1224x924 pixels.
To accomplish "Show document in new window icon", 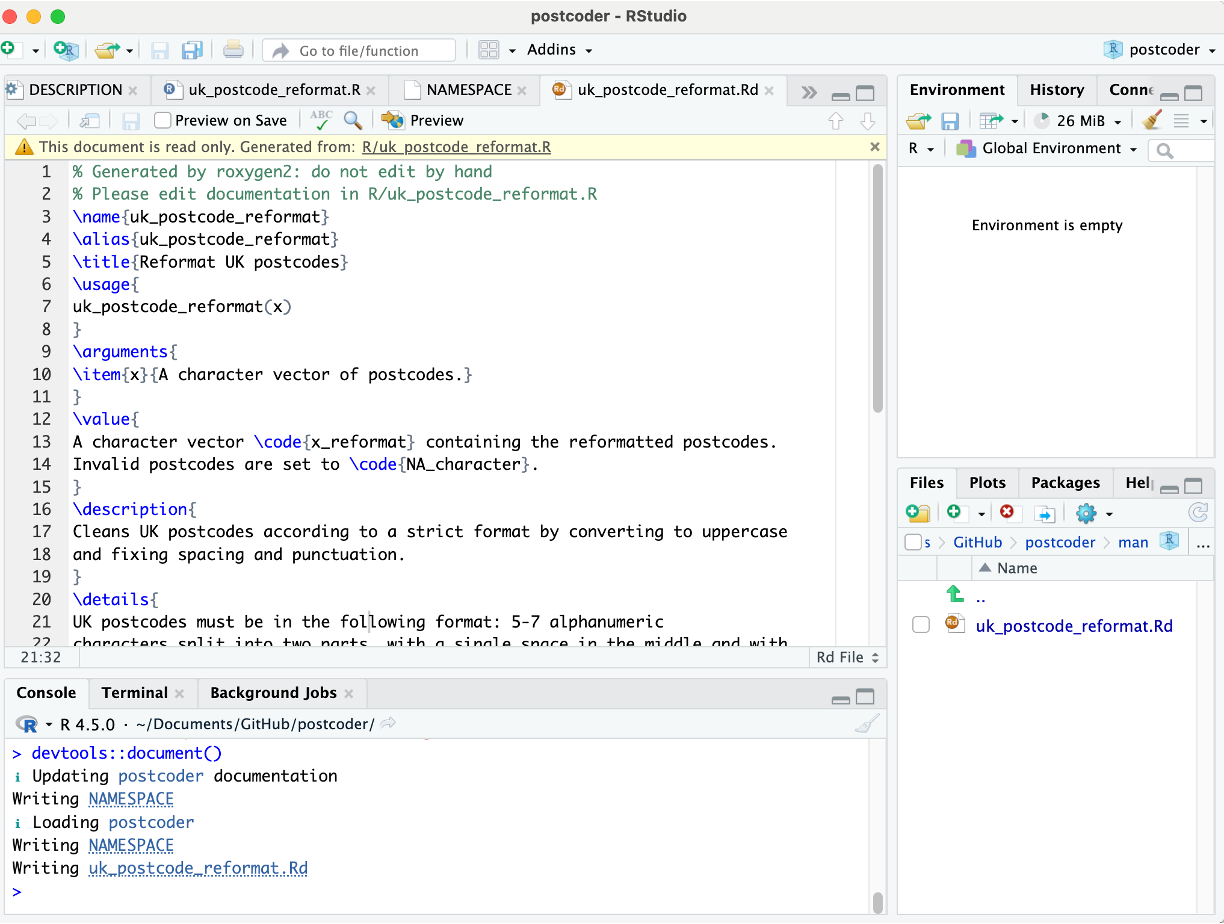I will [90, 121].
